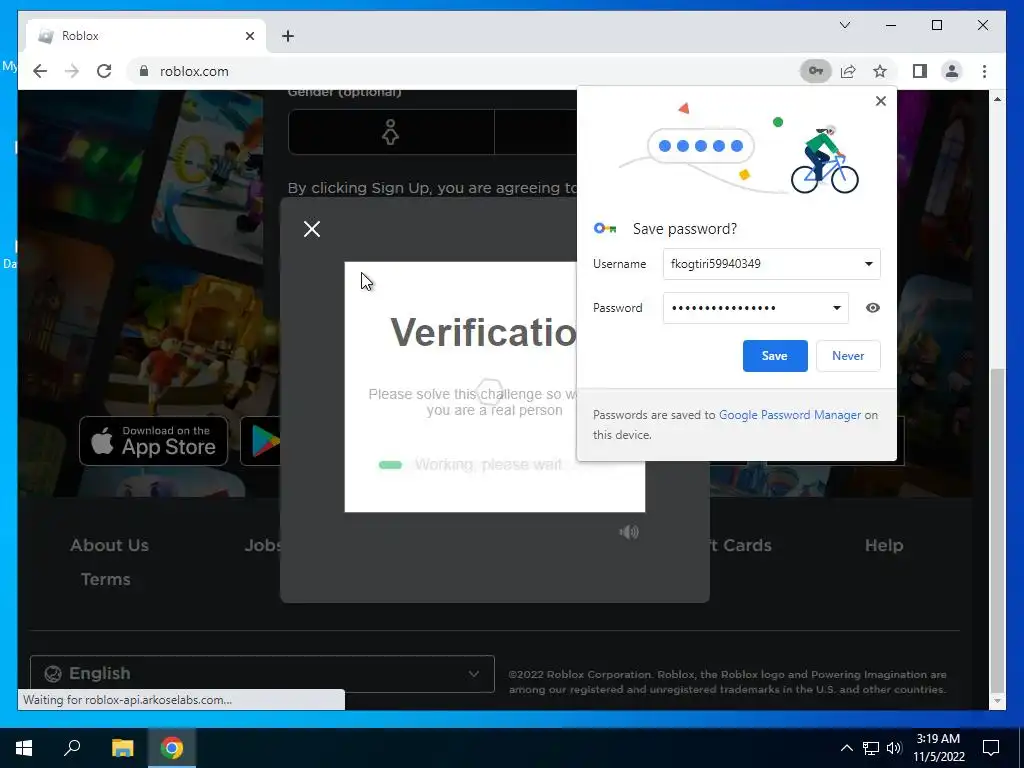Screen dimensions: 1024x768
Task: Bookmark this tab with the star icon
Action: [x=880, y=71]
